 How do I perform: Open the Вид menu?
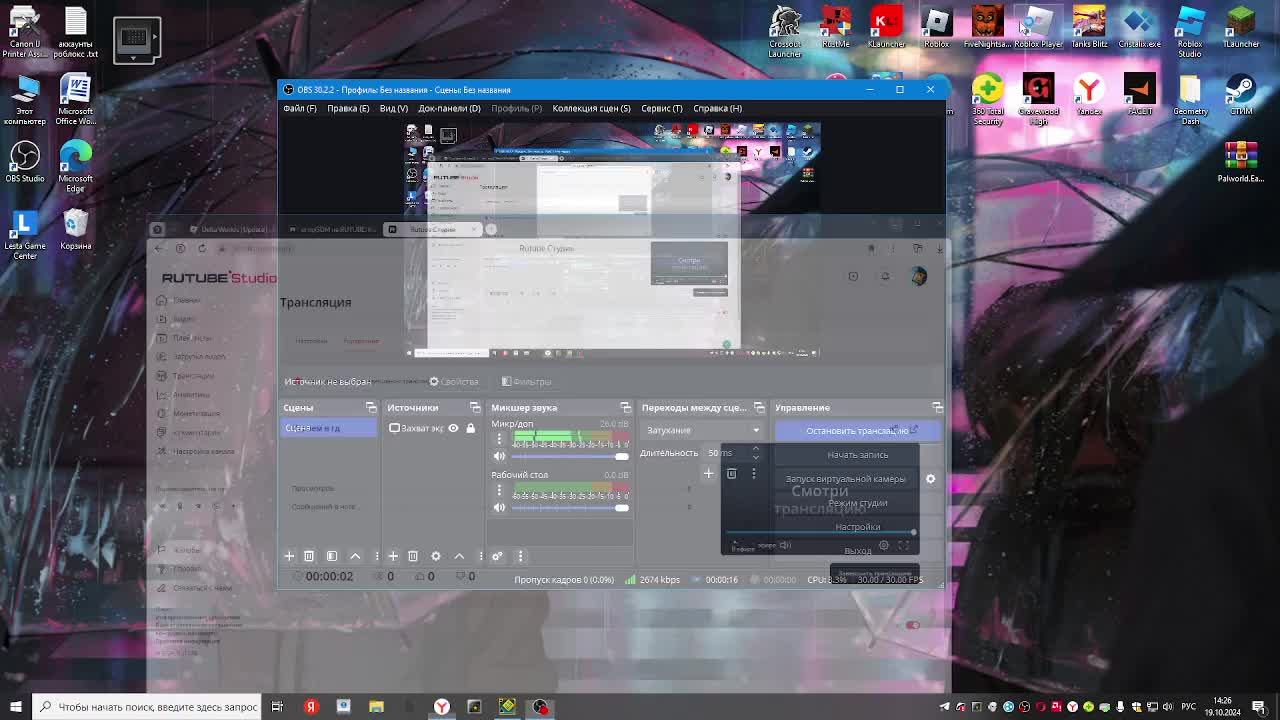[393, 108]
